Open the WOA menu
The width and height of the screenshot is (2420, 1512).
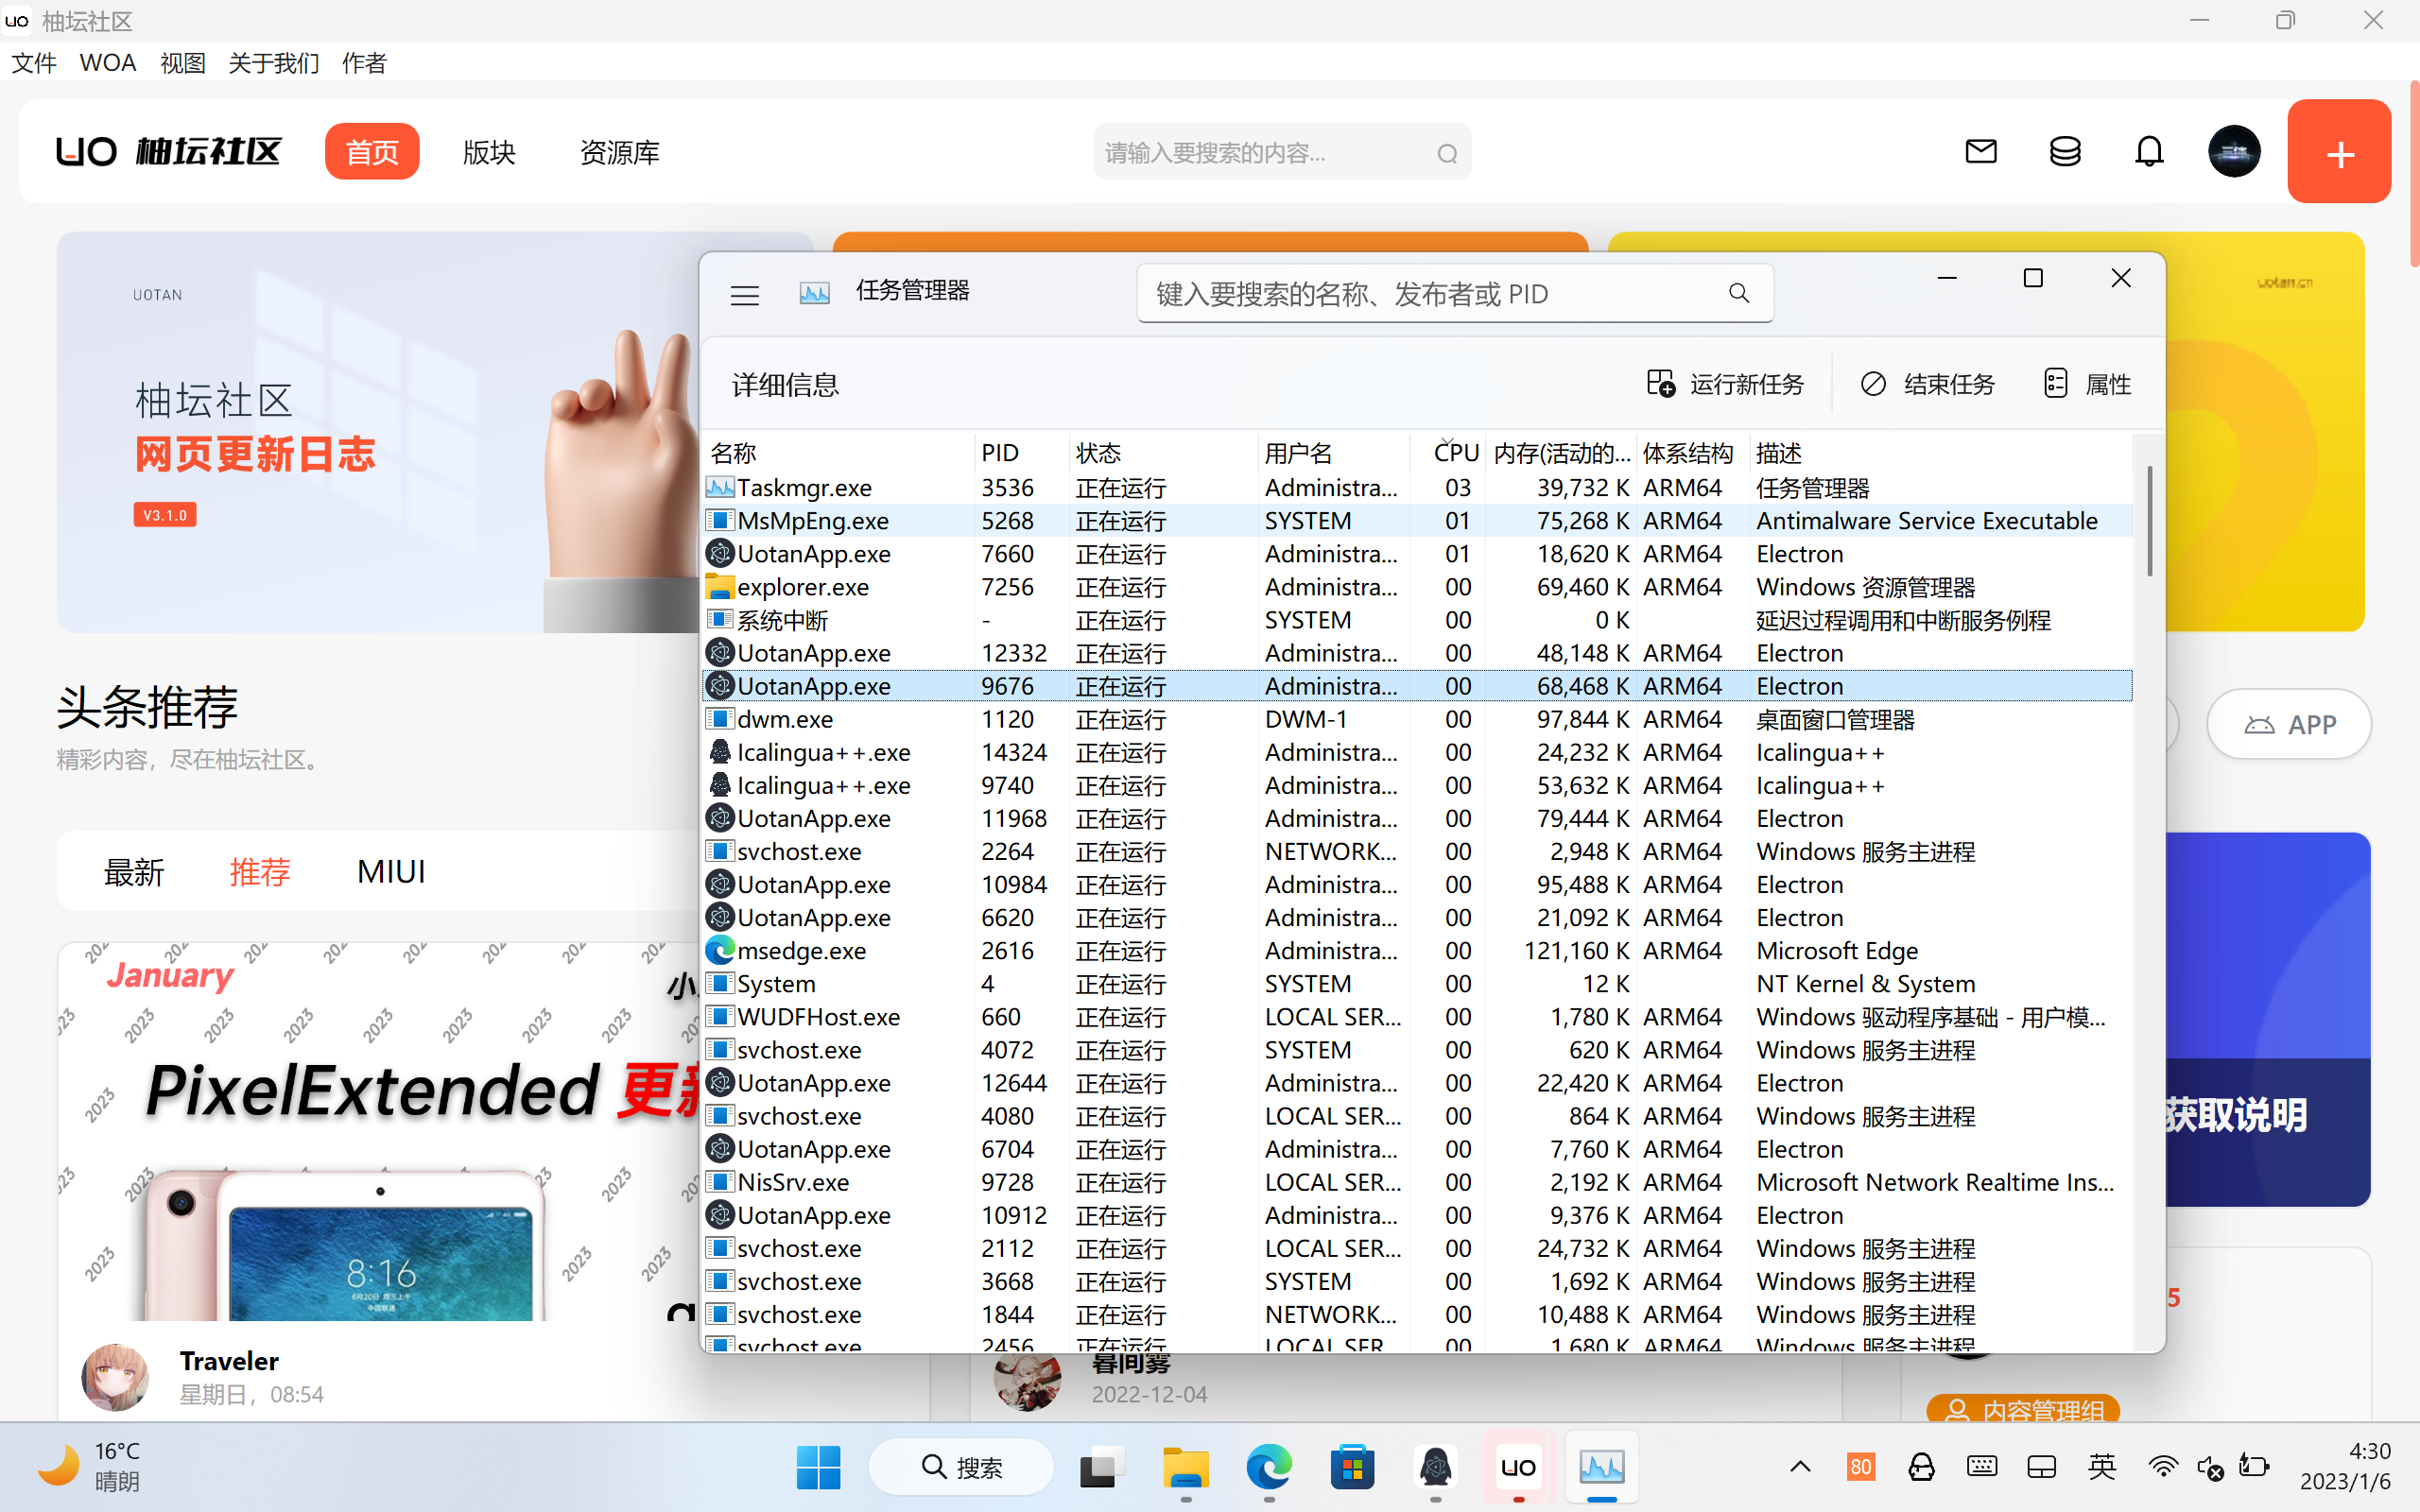pos(107,63)
